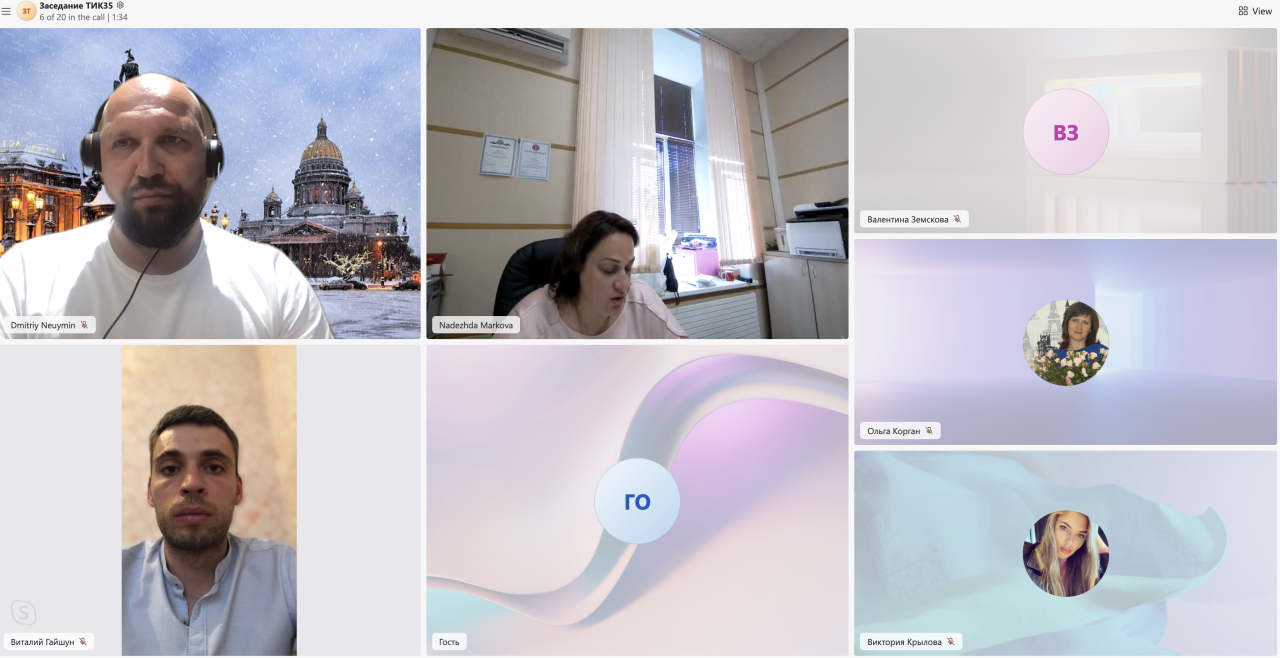Click muted mic icon next to Dmitriy Neuymin
The image size is (1280, 658).
[x=84, y=325]
